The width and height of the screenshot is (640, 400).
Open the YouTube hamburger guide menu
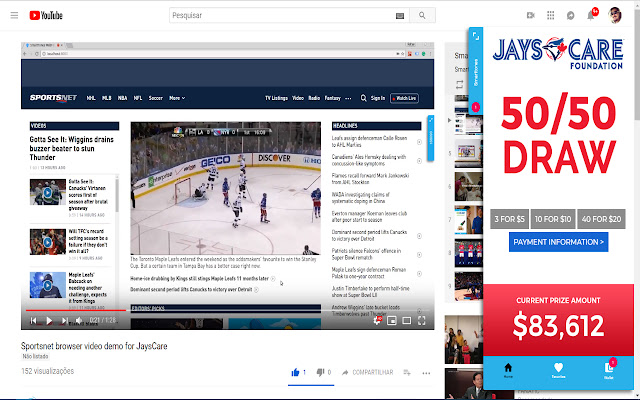pos(14,16)
